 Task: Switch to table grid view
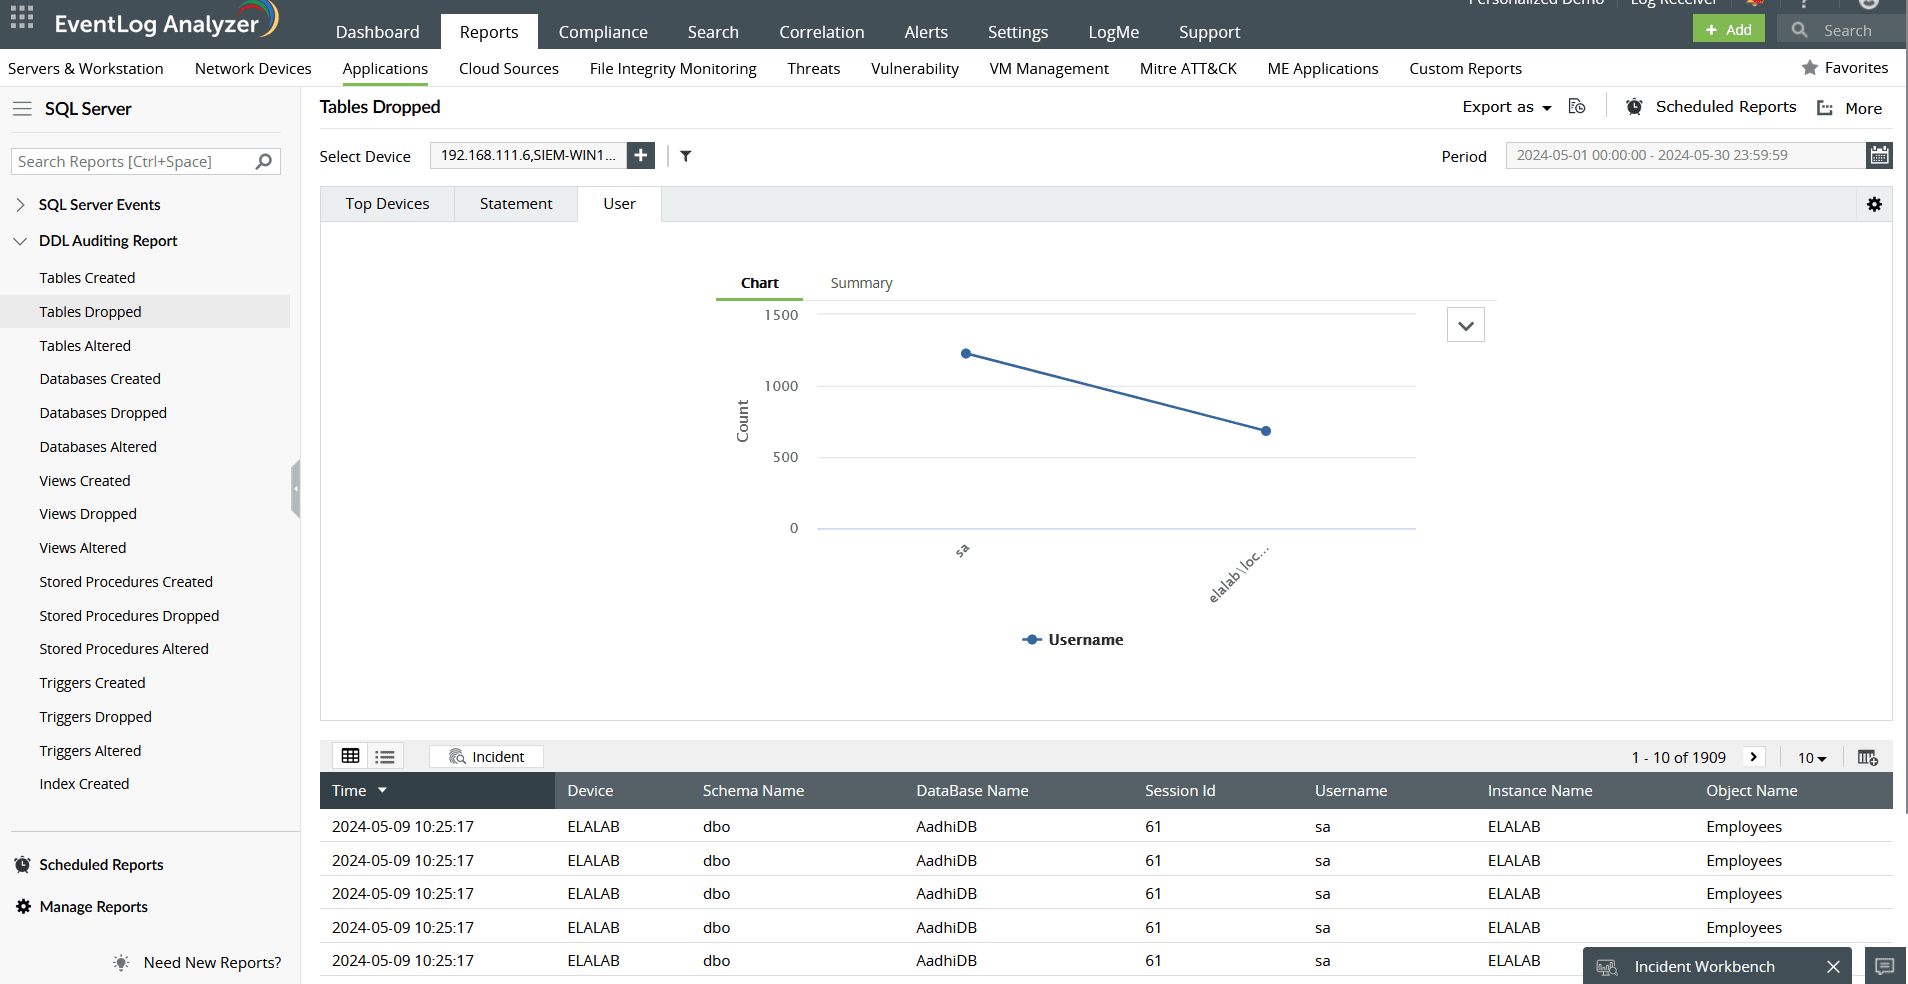[351, 756]
